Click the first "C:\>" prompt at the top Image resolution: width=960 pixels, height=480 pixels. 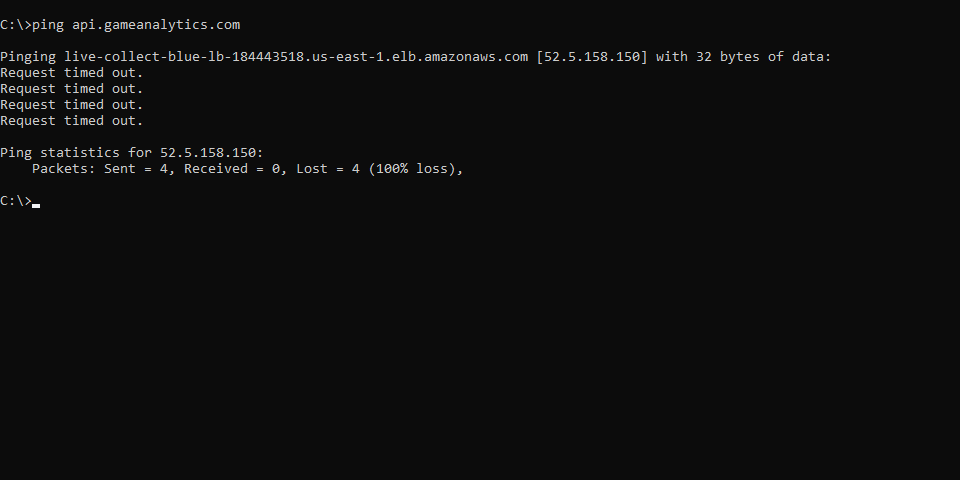tap(15, 24)
